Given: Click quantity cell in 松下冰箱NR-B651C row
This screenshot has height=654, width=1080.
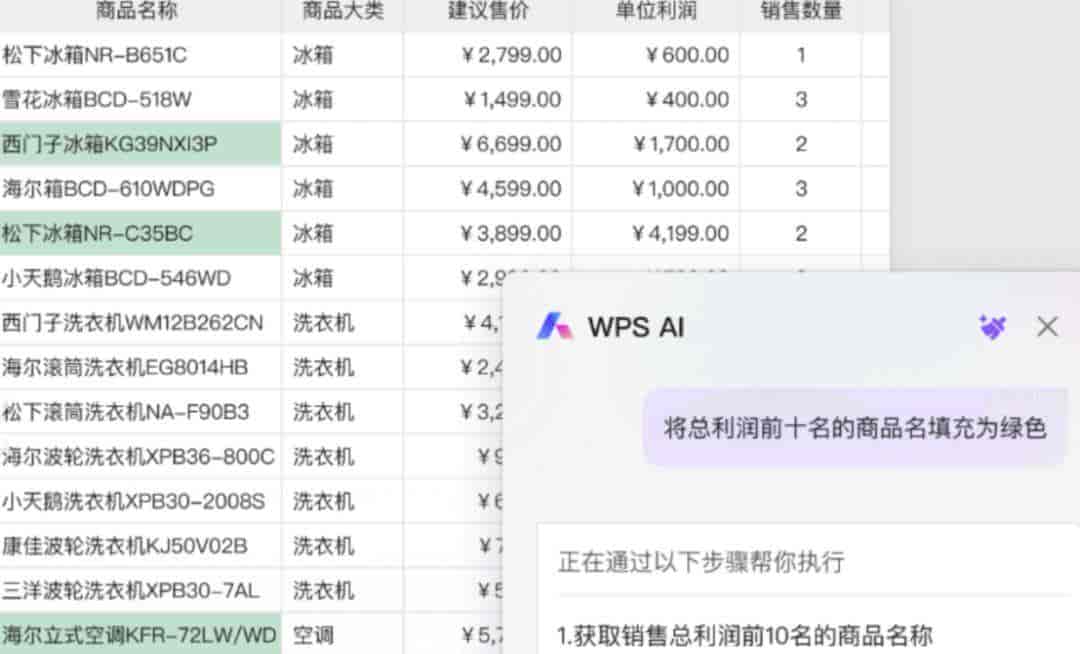Looking at the screenshot, I should click(x=800, y=55).
